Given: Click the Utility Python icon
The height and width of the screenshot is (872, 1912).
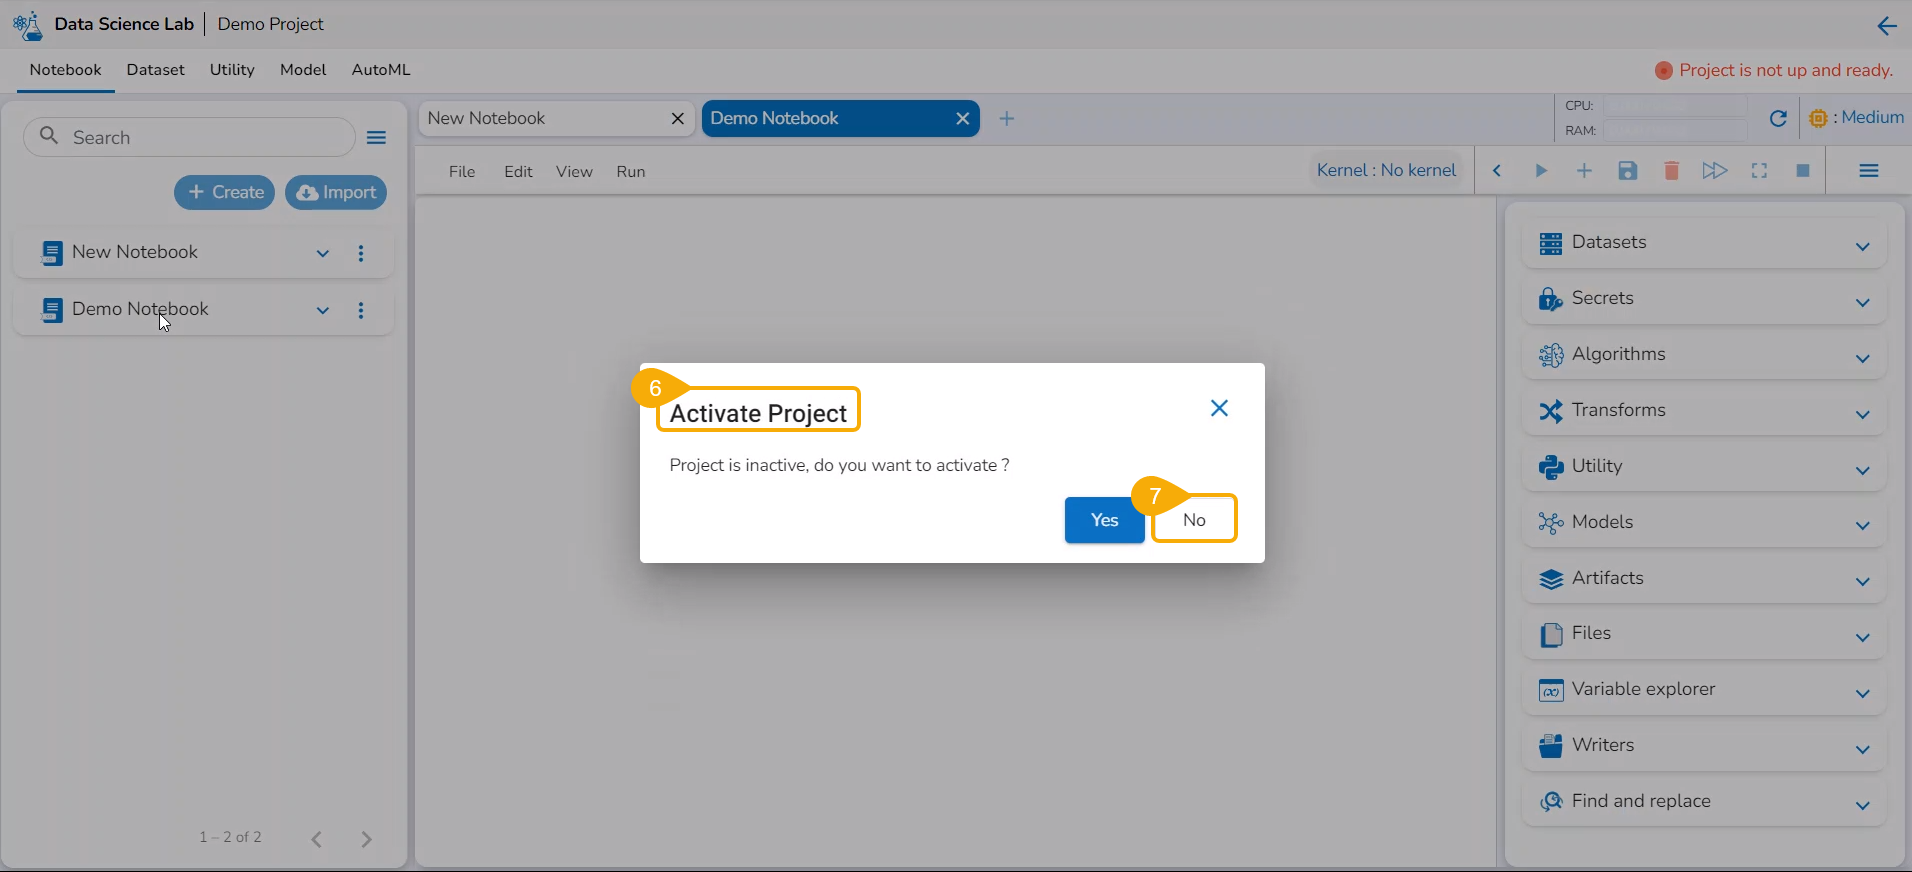Looking at the screenshot, I should (x=1551, y=467).
